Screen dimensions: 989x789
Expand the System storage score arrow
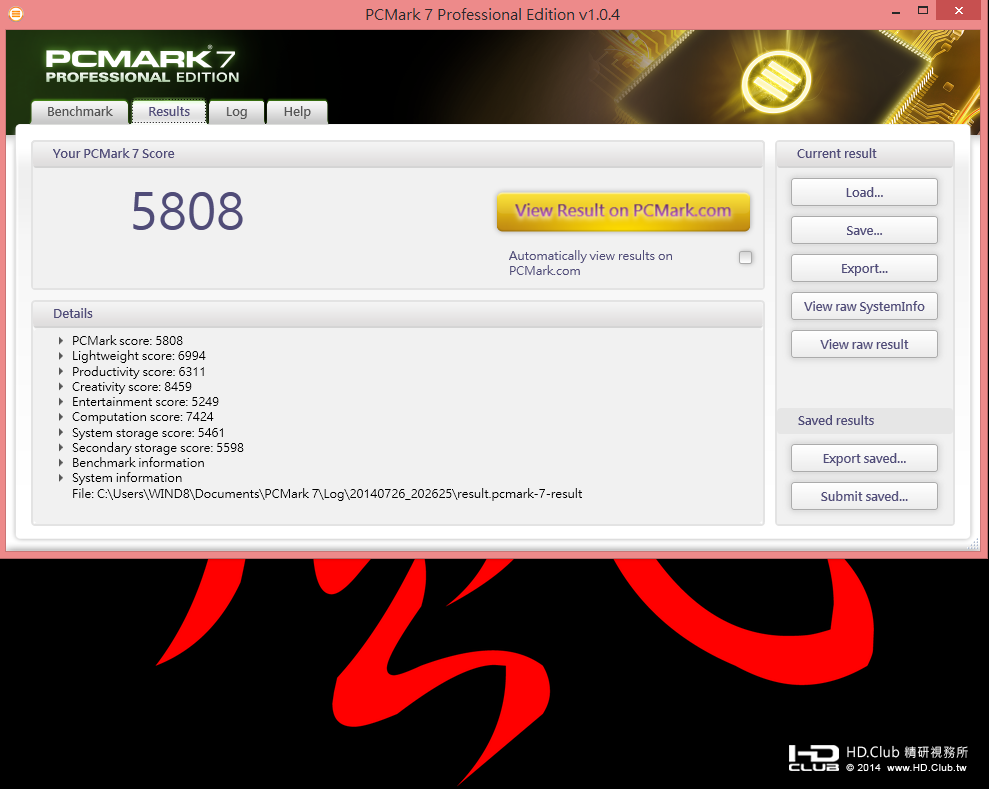click(x=61, y=433)
